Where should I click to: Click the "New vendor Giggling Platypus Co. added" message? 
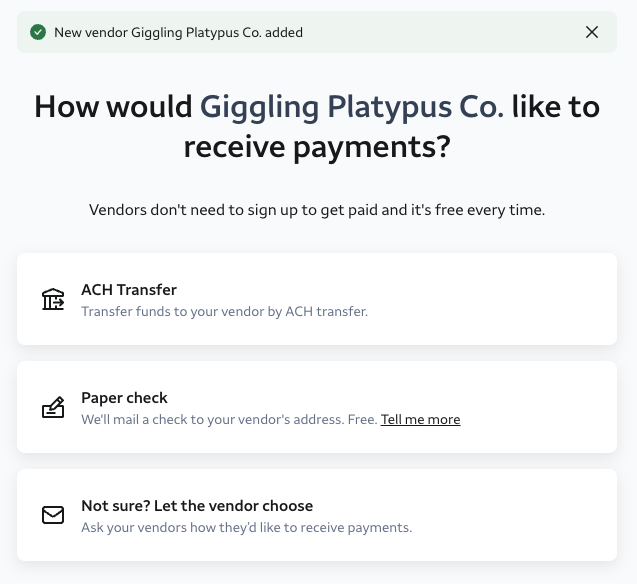point(178,32)
